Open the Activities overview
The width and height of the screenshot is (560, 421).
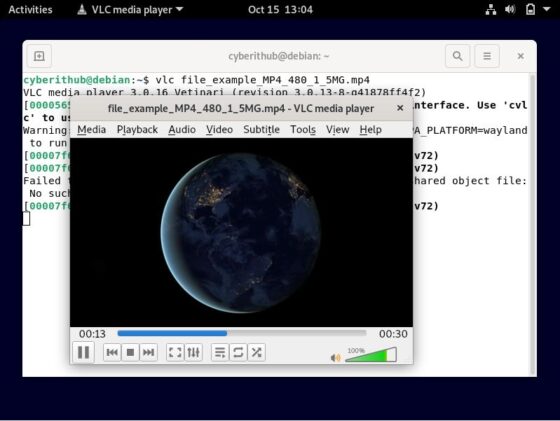coord(30,9)
